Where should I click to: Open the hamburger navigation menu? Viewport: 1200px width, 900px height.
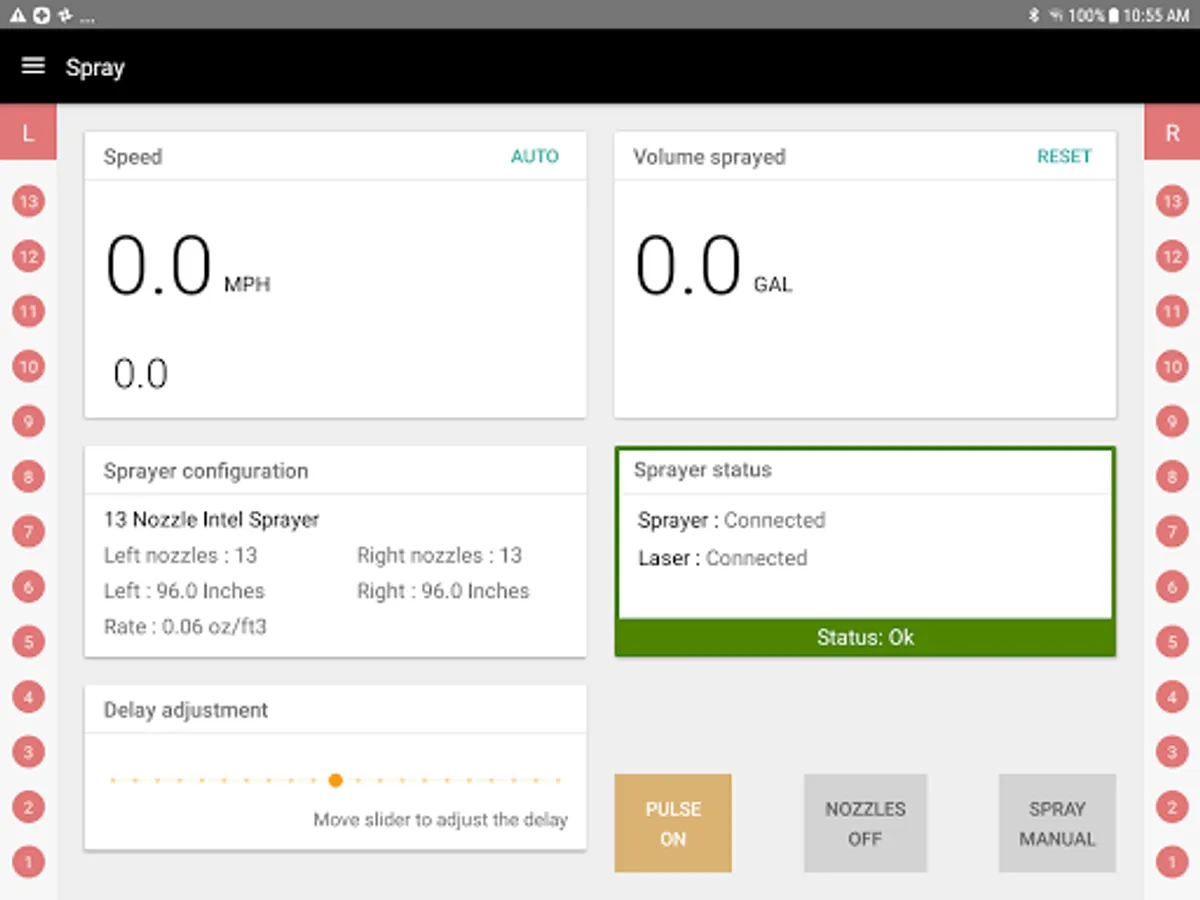pyautogui.click(x=33, y=66)
